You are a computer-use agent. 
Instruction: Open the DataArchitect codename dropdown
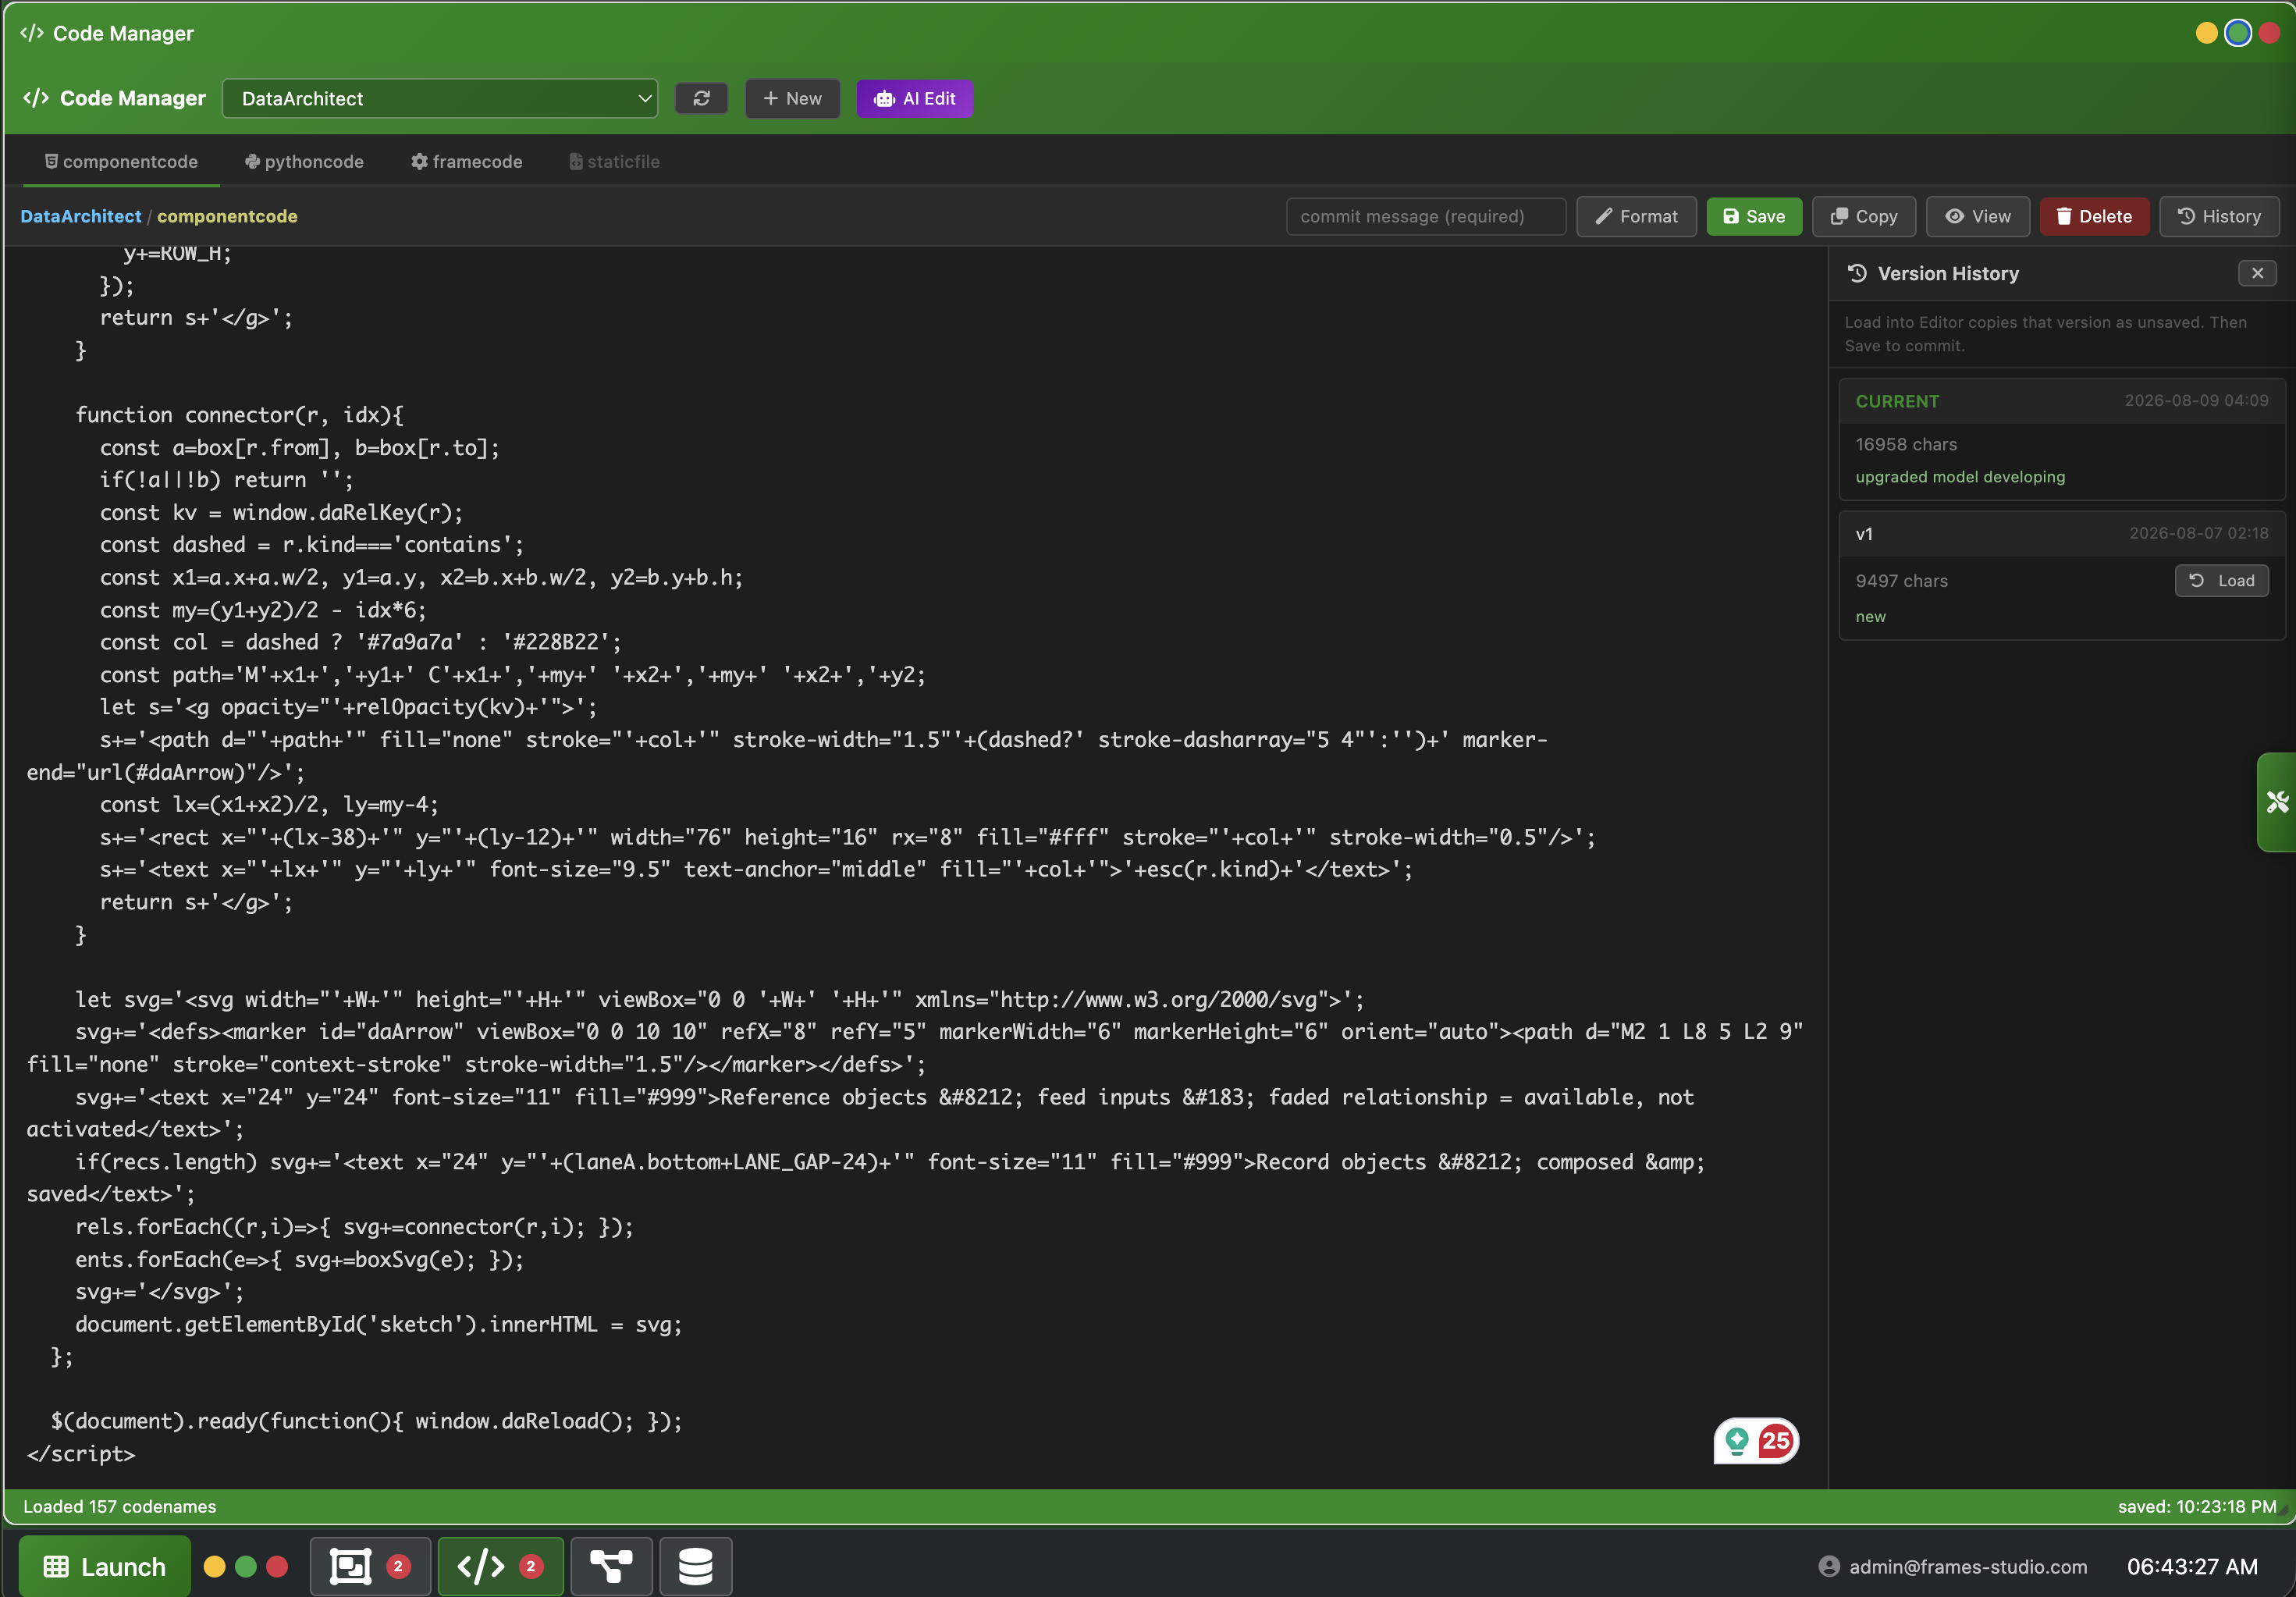(x=440, y=98)
